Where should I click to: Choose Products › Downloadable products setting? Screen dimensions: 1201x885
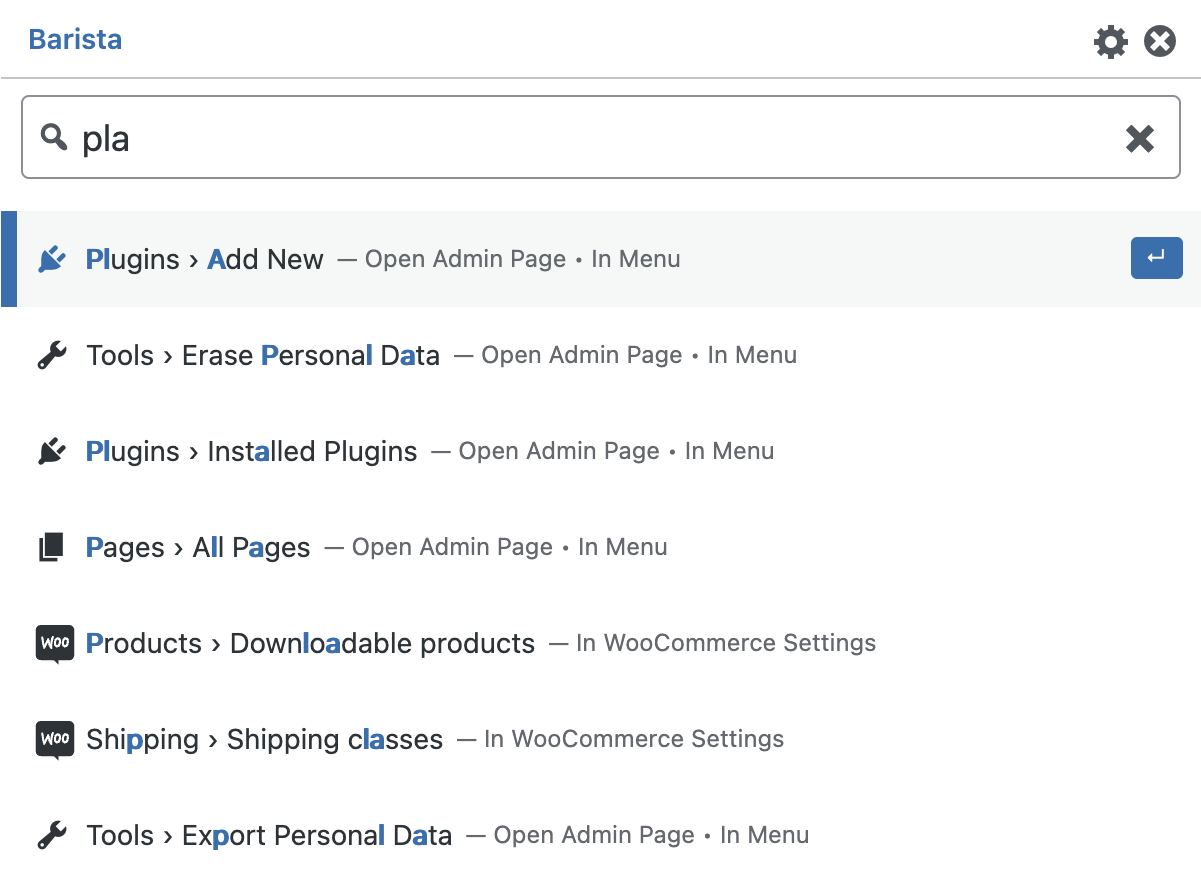(x=310, y=643)
